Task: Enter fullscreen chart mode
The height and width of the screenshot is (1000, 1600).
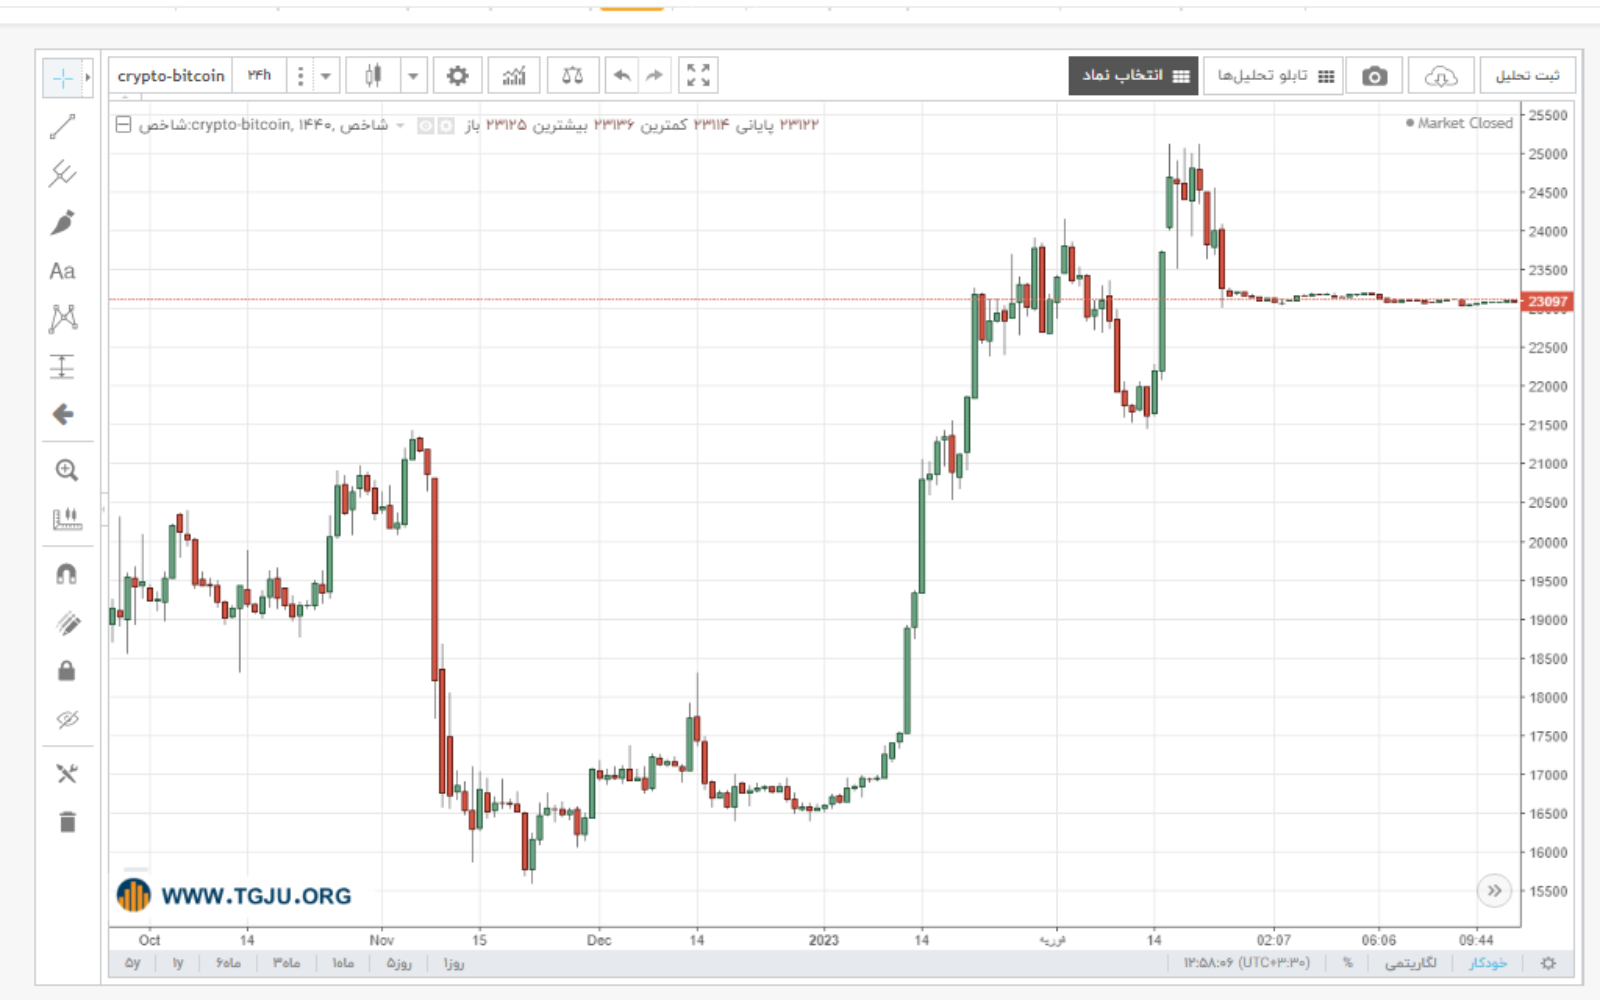Action: tap(698, 76)
